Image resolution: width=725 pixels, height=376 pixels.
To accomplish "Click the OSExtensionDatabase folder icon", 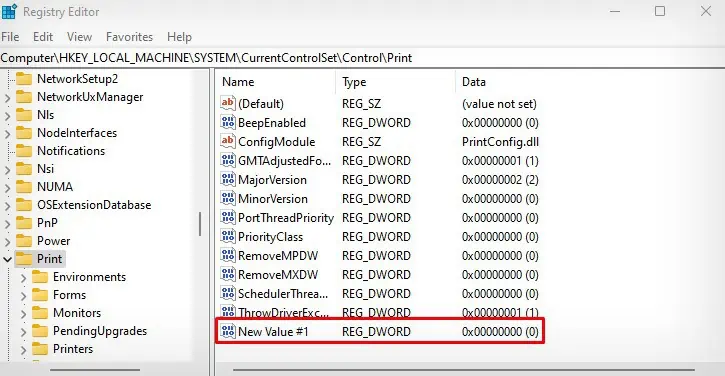I will pyautogui.click(x=24, y=205).
